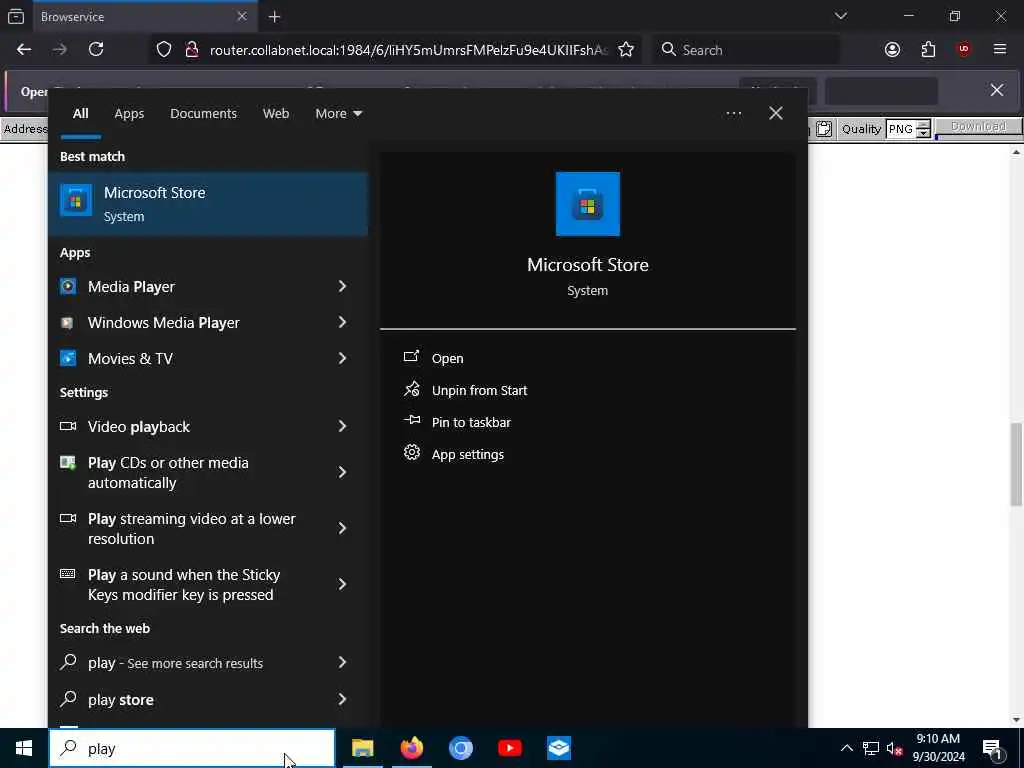Click the Sticky Keys keyboard icon

pyautogui.click(x=68, y=573)
